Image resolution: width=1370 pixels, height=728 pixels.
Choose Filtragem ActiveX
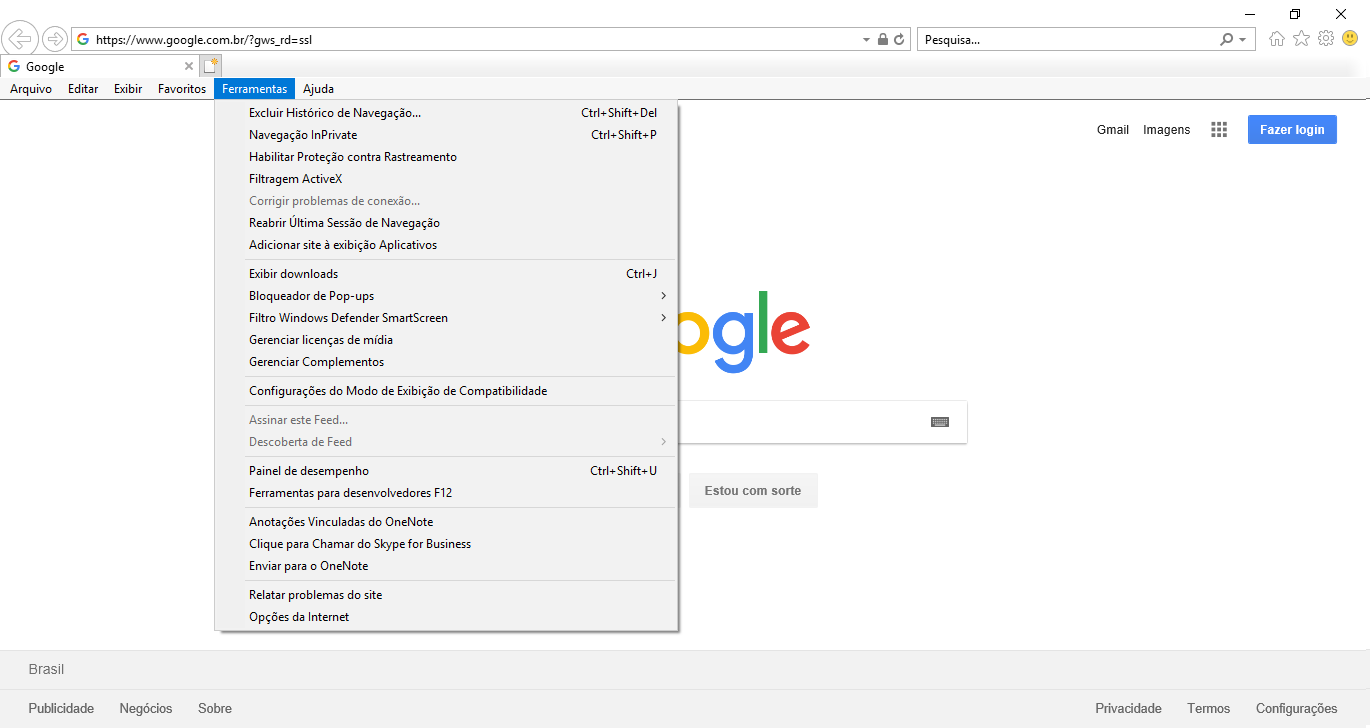[x=447, y=179]
